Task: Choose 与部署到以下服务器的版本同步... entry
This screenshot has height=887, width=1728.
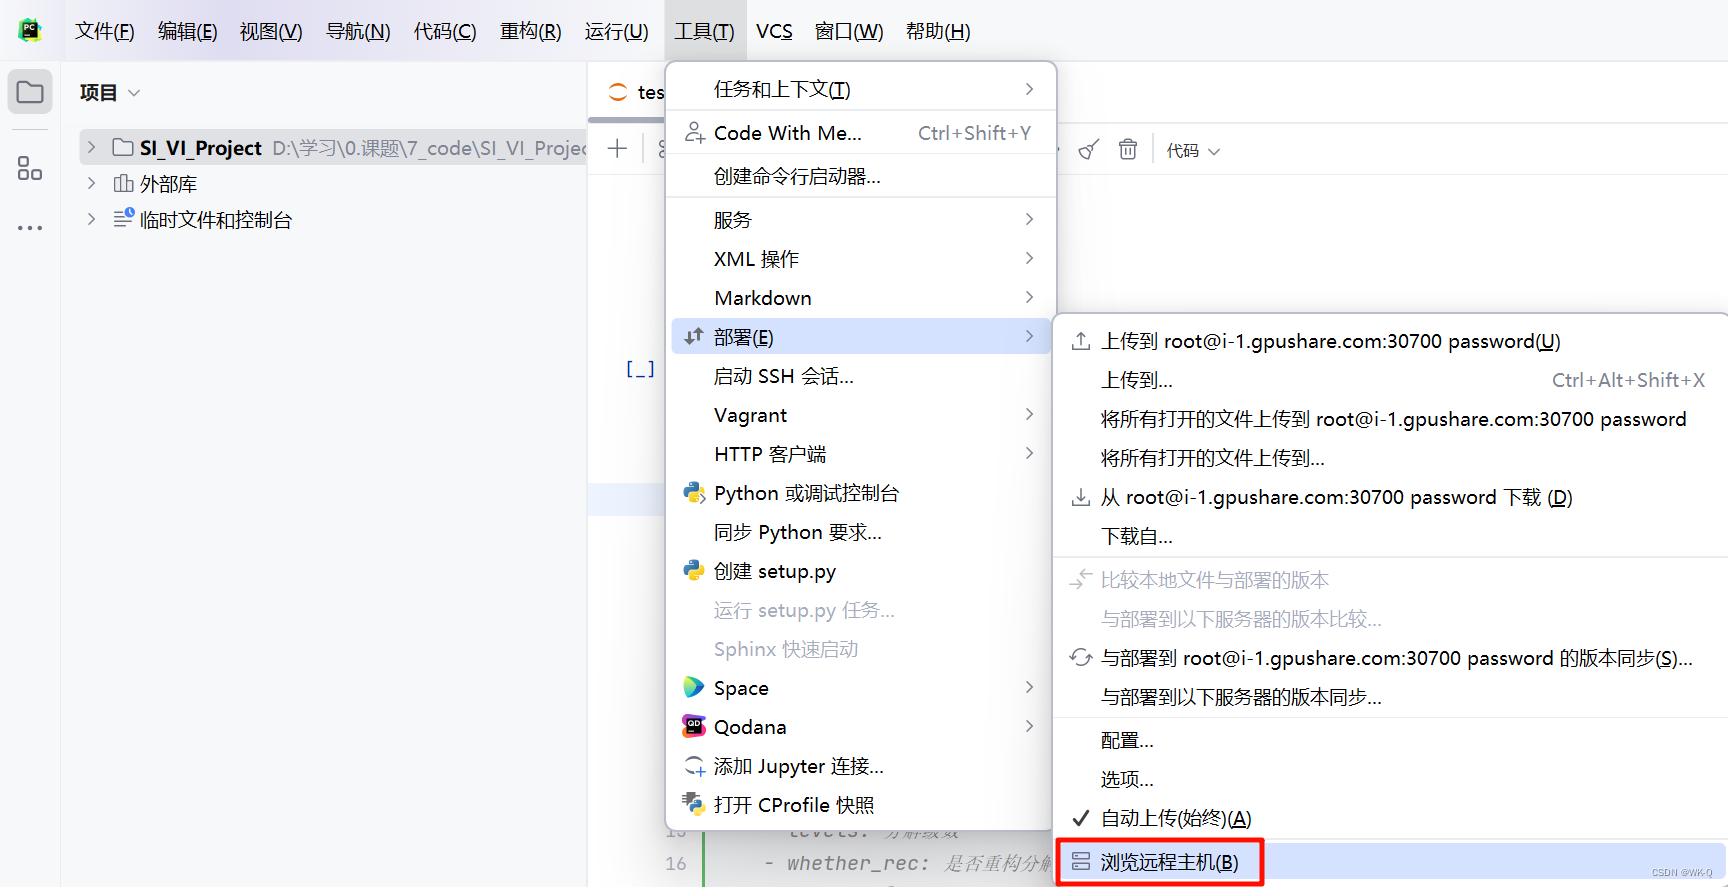Action: click(x=1390, y=697)
